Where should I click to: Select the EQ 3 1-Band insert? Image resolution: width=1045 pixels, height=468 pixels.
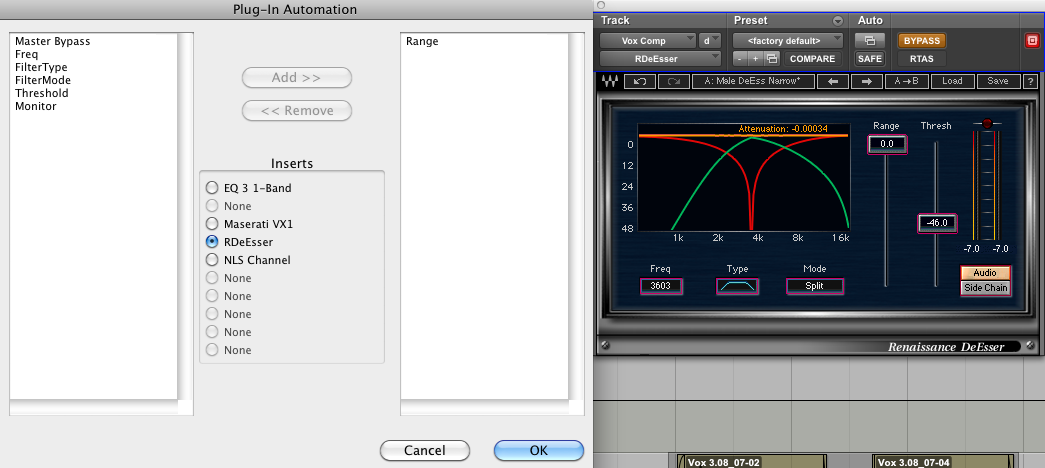(x=212, y=188)
